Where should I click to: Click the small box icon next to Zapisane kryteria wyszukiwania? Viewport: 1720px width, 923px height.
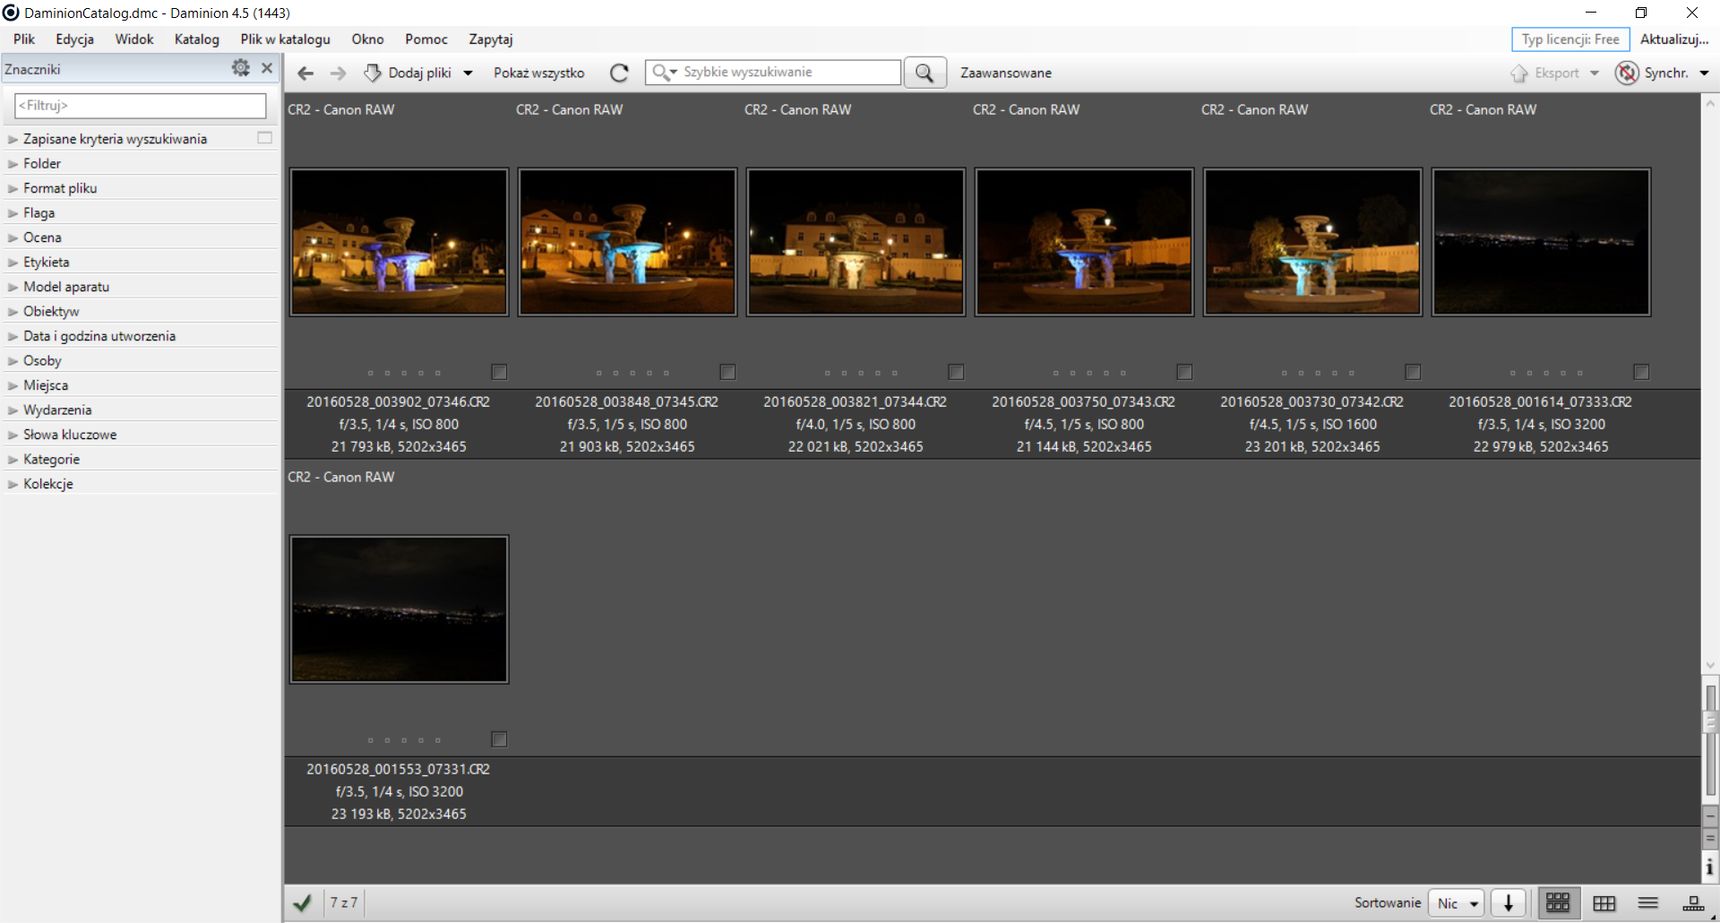tap(265, 138)
